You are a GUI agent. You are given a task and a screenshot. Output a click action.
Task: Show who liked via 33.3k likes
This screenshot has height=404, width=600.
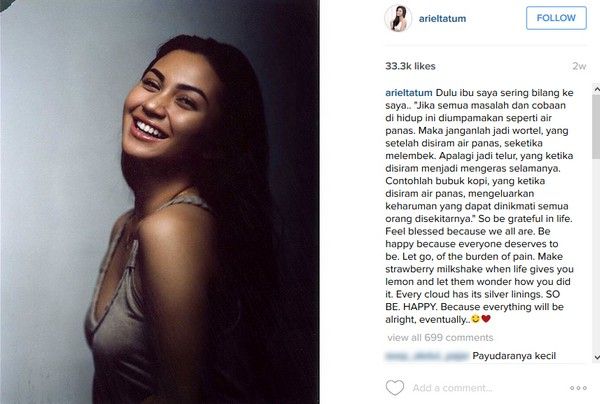[x=410, y=66]
